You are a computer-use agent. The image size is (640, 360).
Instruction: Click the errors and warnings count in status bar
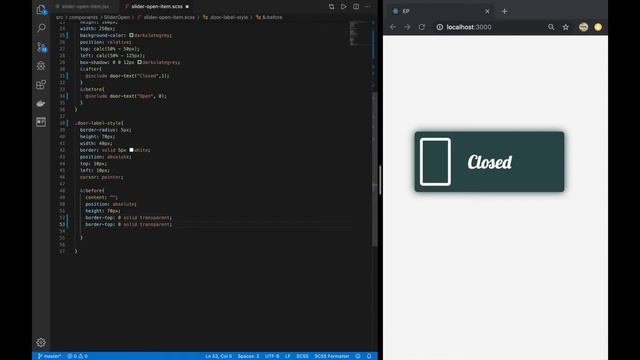click(x=78, y=356)
